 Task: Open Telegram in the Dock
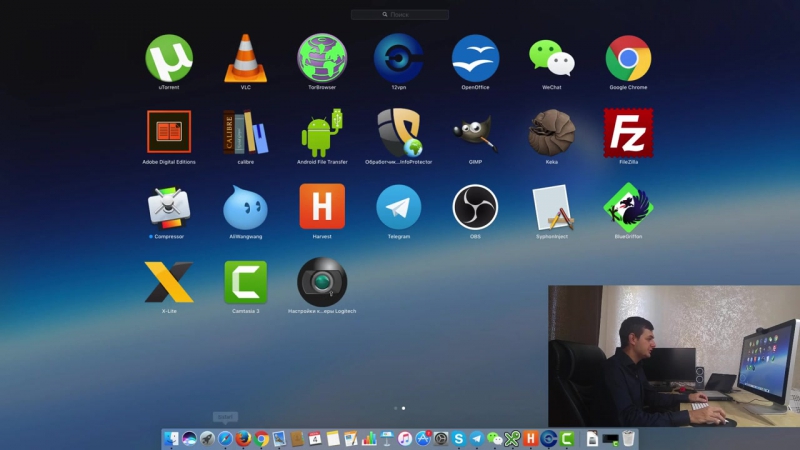pyautogui.click(x=477, y=439)
